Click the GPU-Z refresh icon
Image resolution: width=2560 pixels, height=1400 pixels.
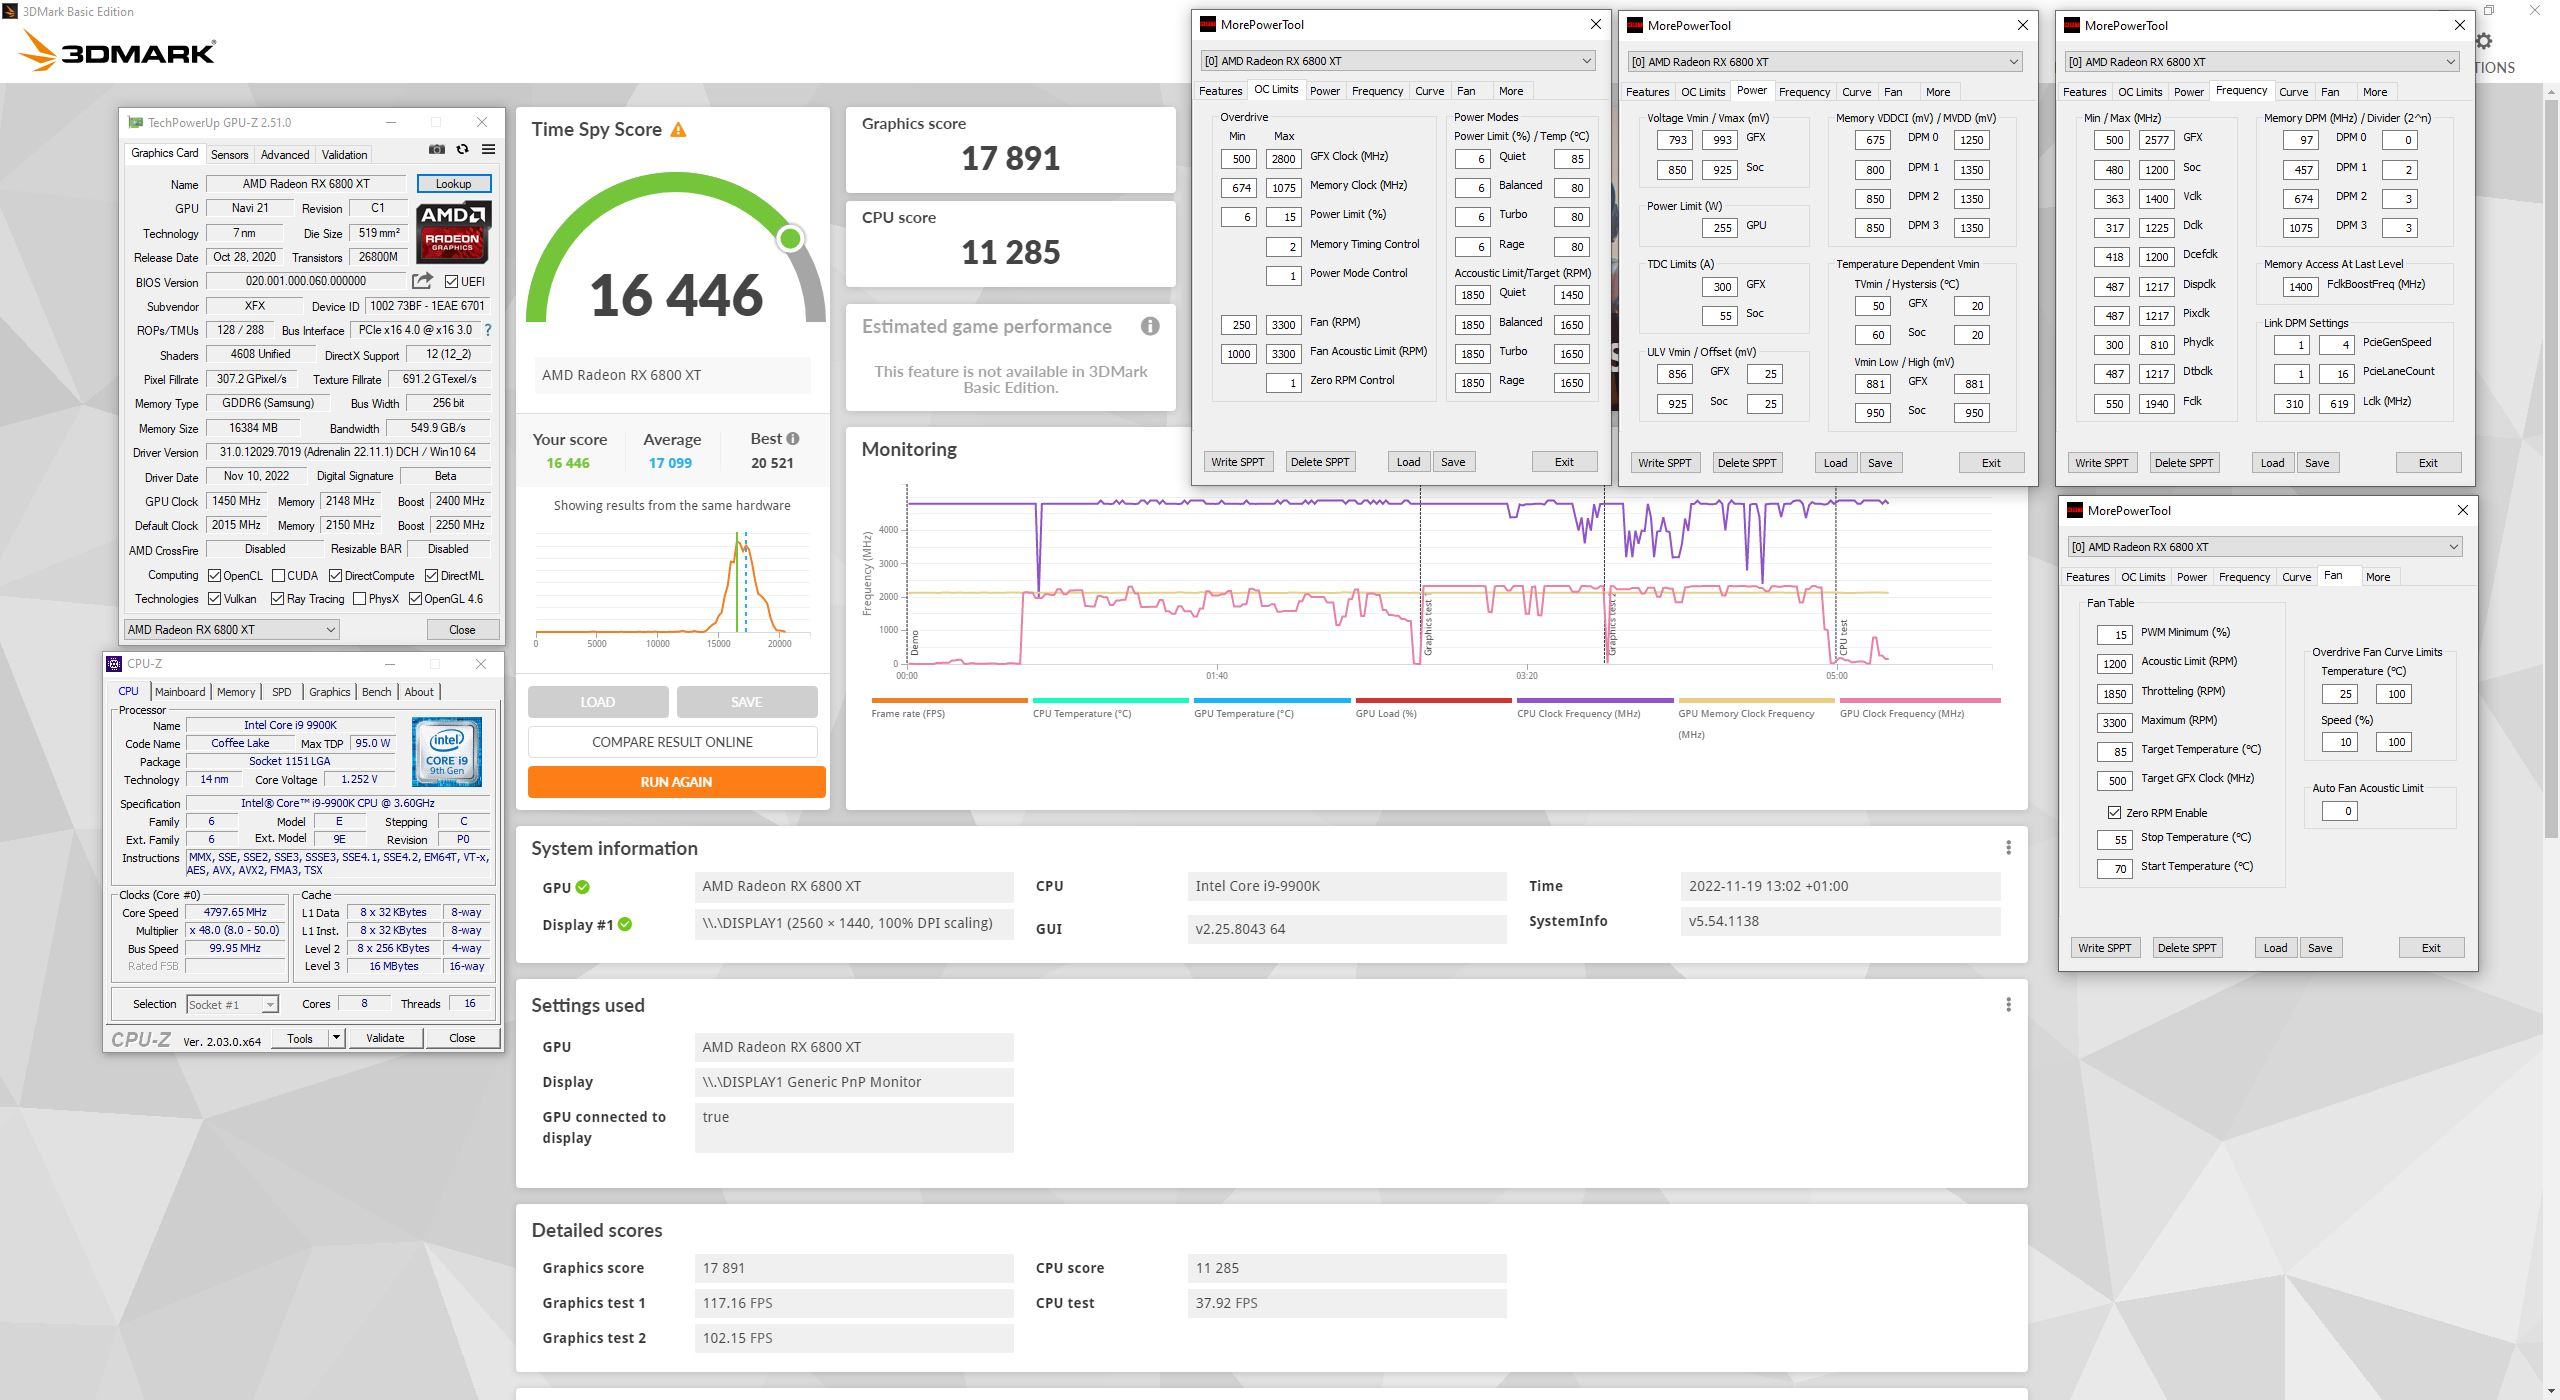coord(462,149)
